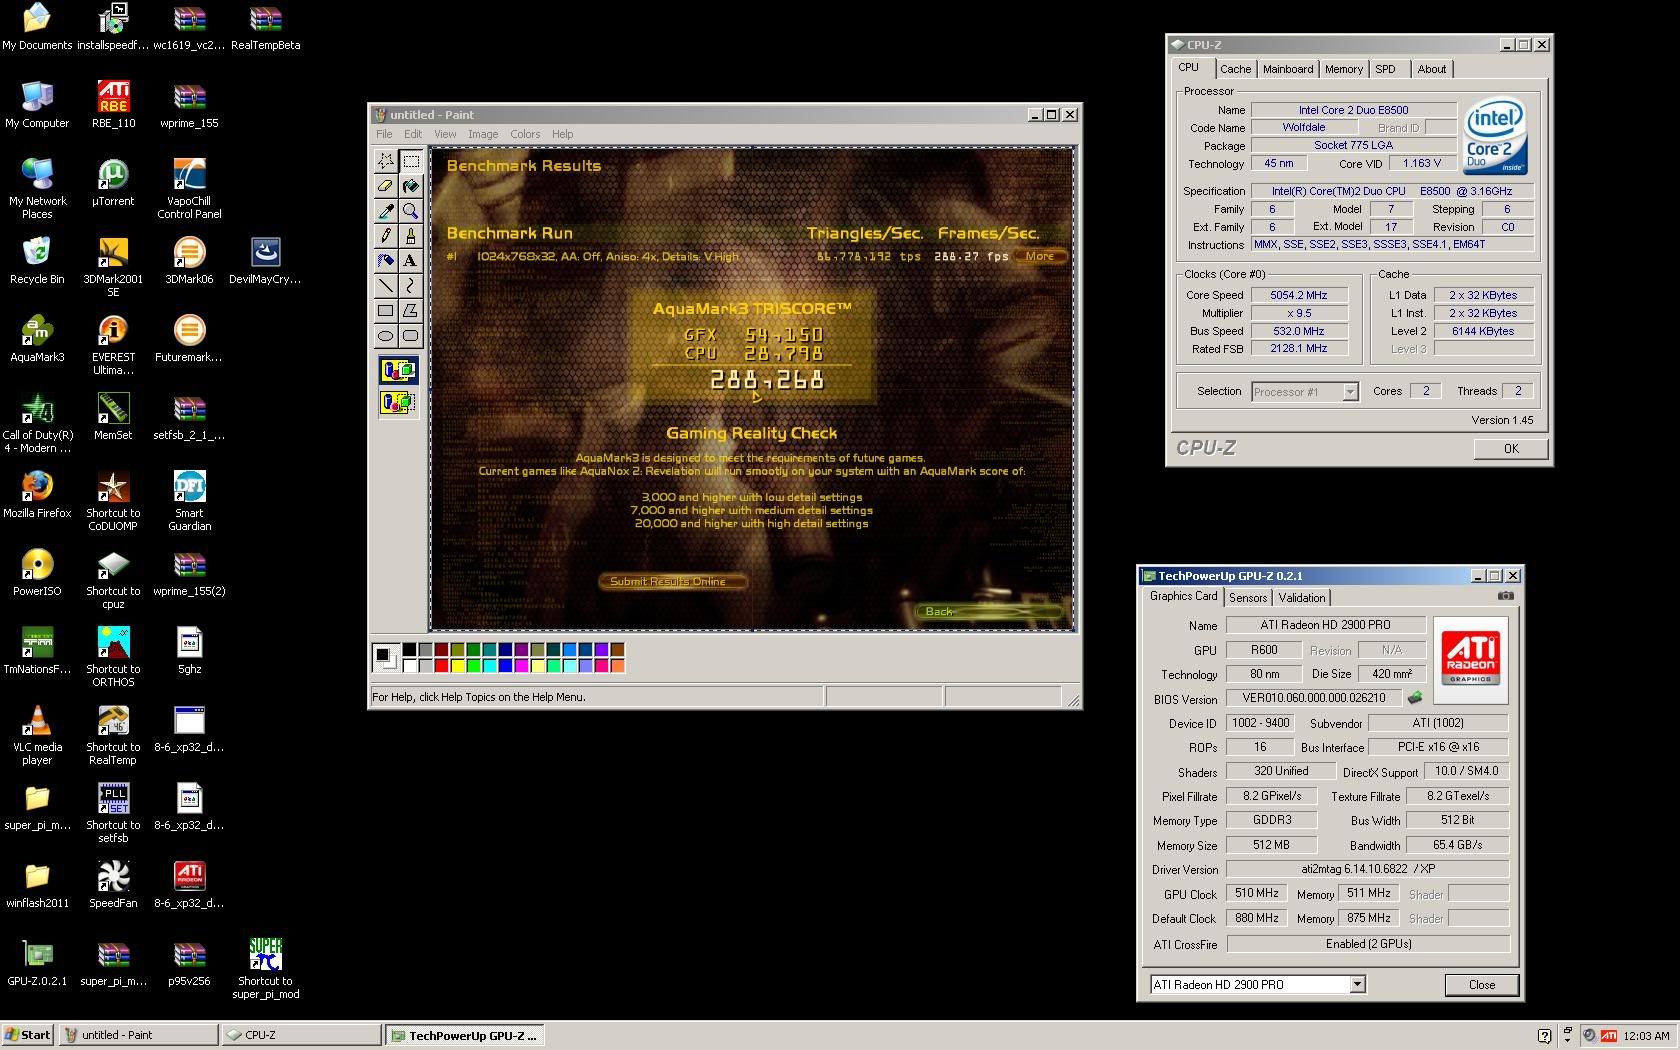The width and height of the screenshot is (1680, 1050).
Task: Select the Free-Form Select tool in Paint
Action: tap(385, 161)
